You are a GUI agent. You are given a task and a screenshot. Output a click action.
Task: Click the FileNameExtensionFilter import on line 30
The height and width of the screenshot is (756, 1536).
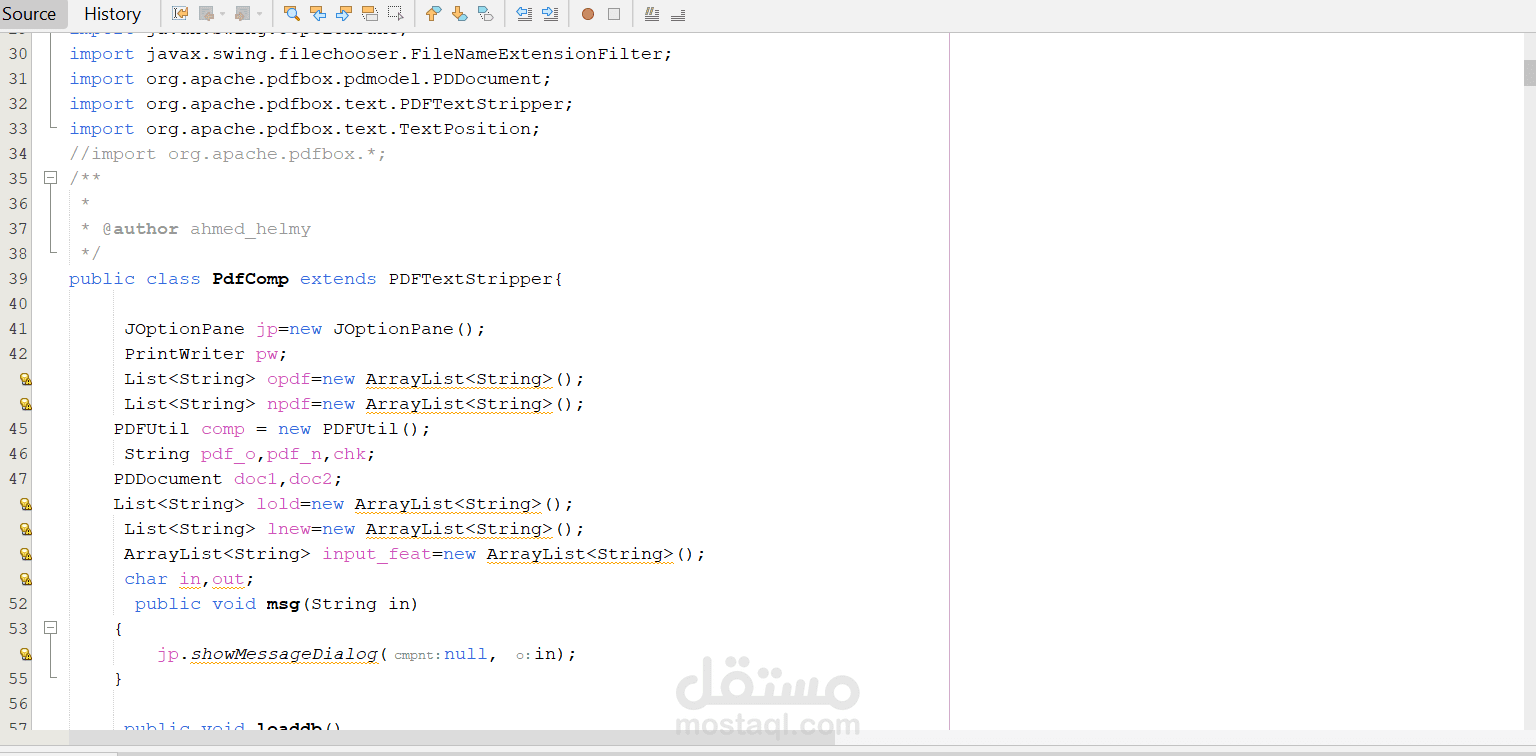(x=371, y=54)
